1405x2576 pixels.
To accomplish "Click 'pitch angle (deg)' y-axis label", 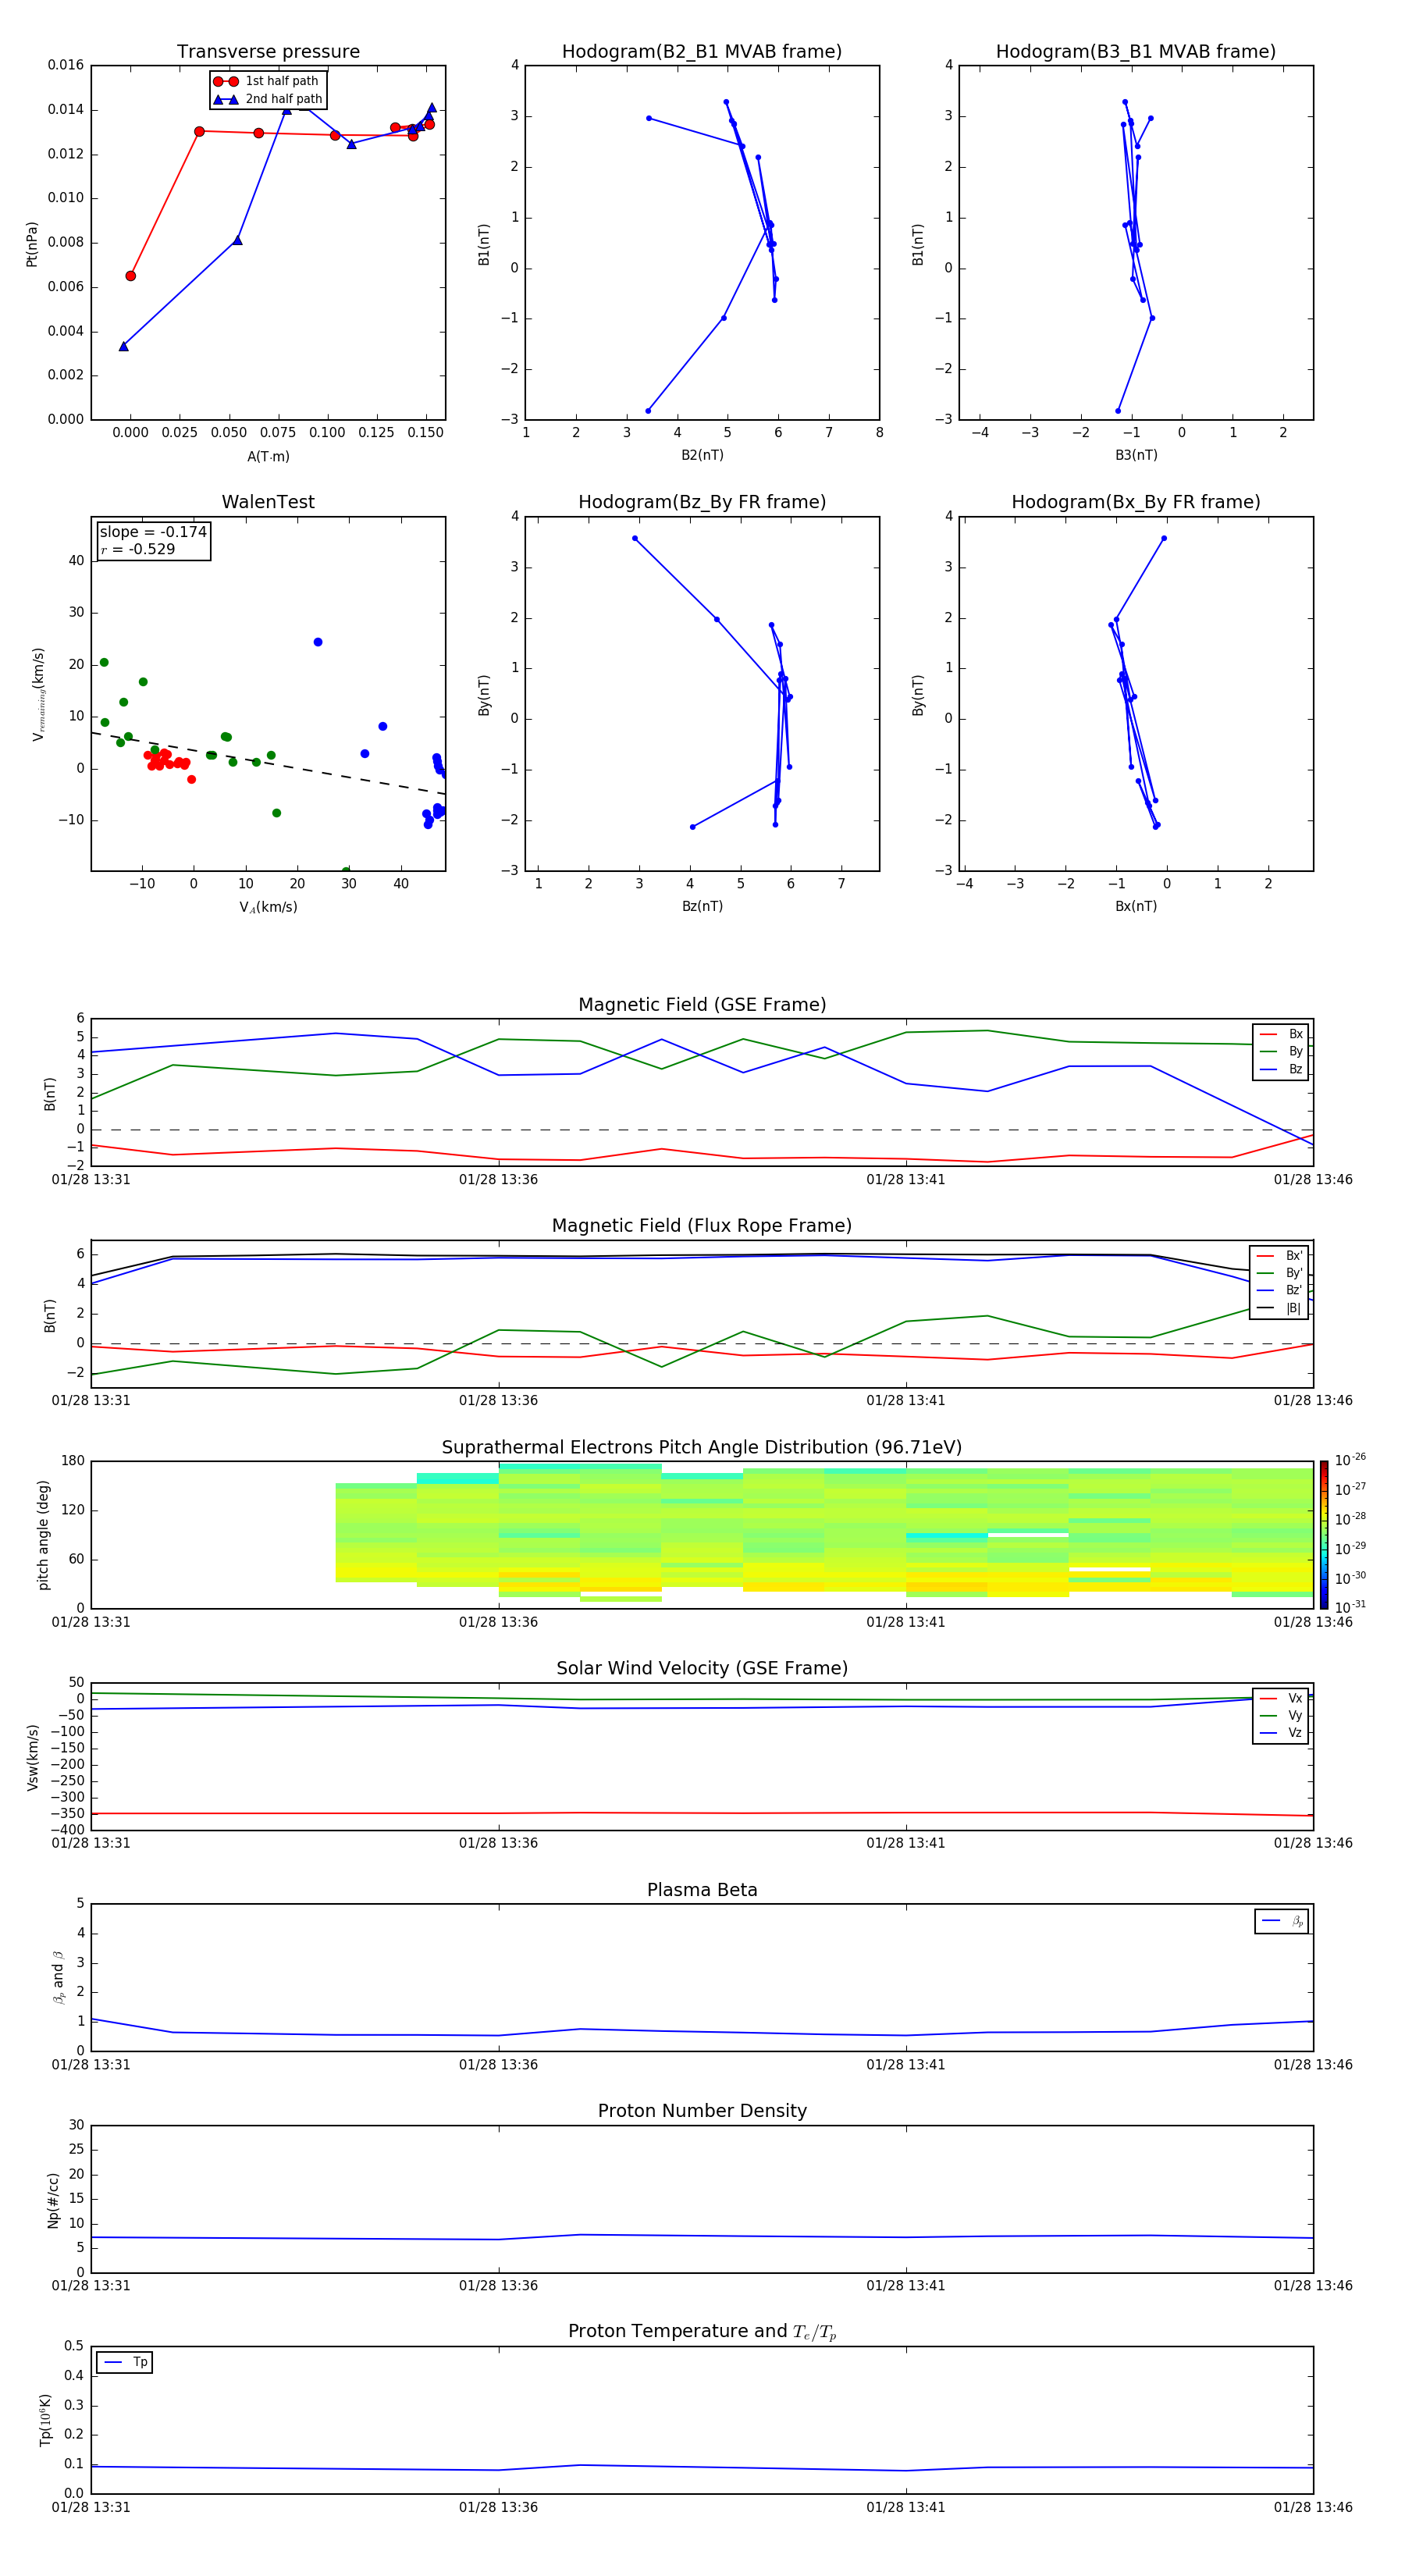I will click(43, 1535).
